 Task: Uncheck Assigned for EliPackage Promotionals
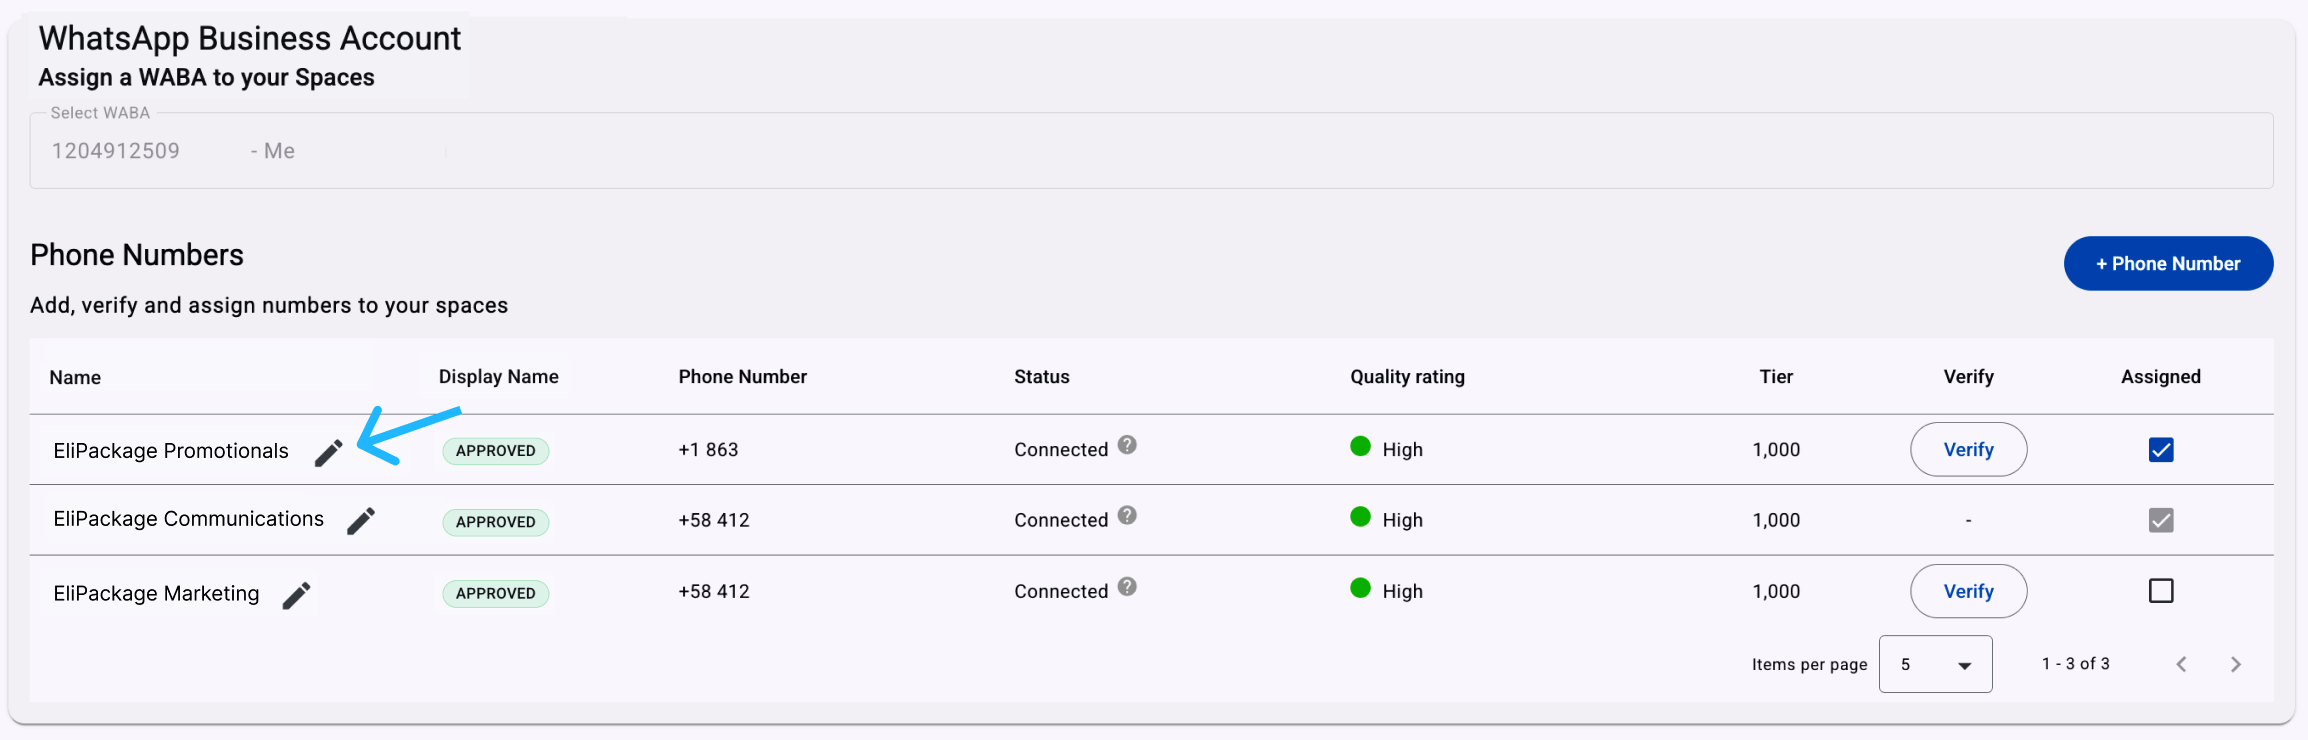pos(2161,450)
